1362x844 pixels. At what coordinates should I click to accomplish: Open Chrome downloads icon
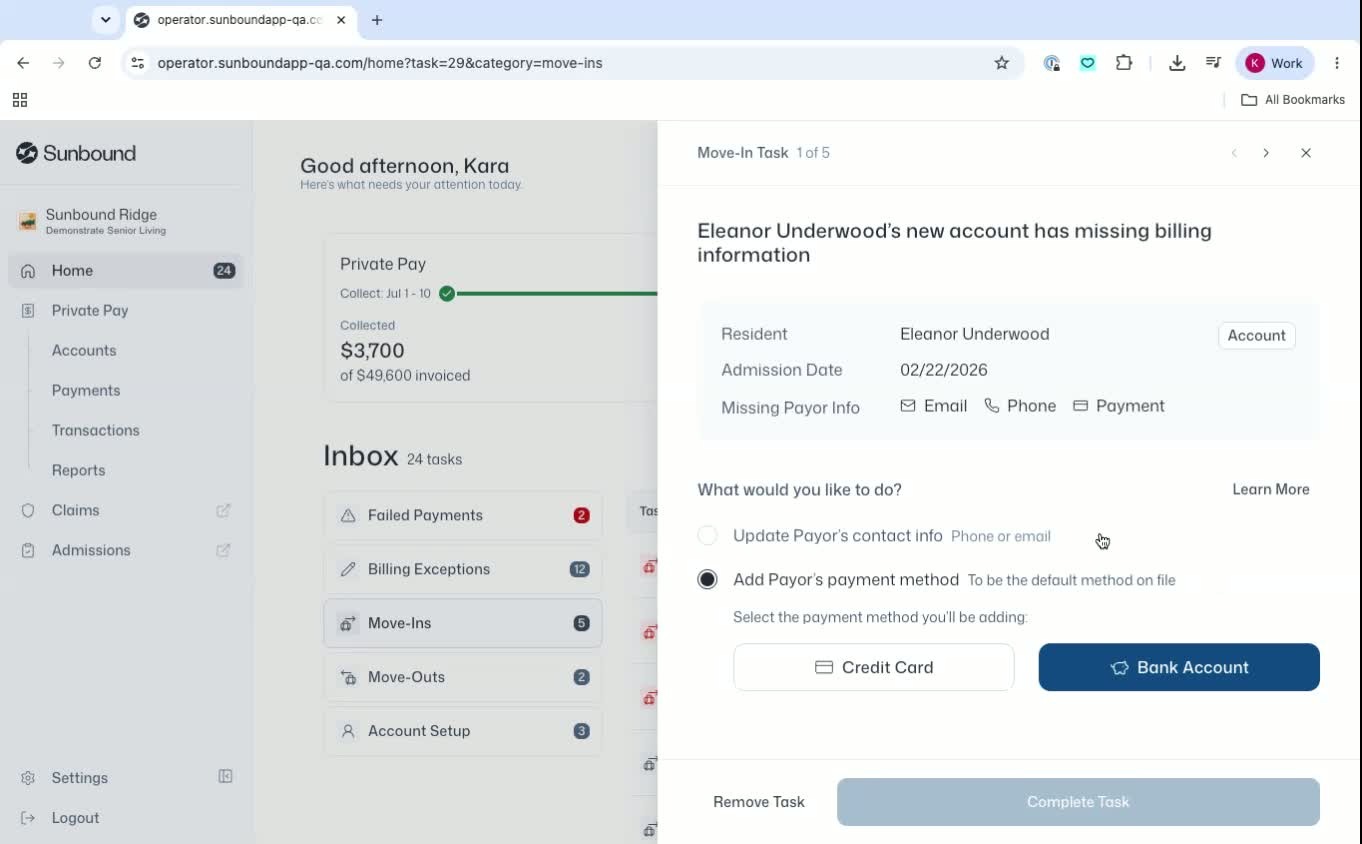click(x=1177, y=63)
